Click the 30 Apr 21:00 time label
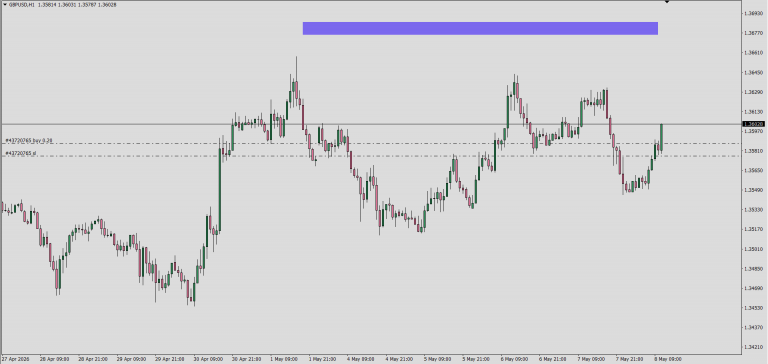Screen dimensions: 768x364 tap(247, 359)
